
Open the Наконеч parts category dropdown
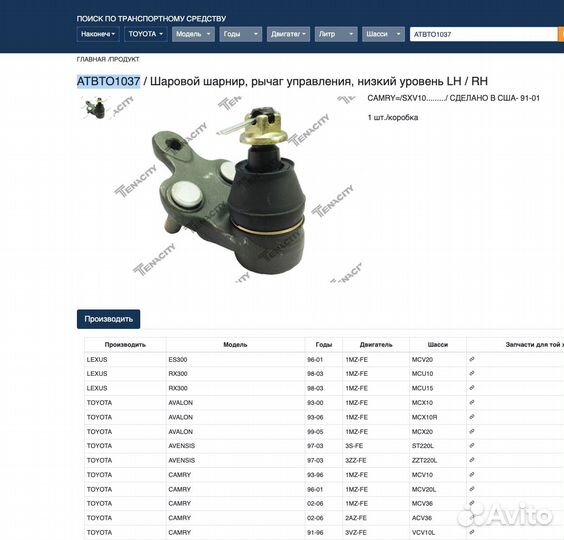pyautogui.click(x=98, y=34)
